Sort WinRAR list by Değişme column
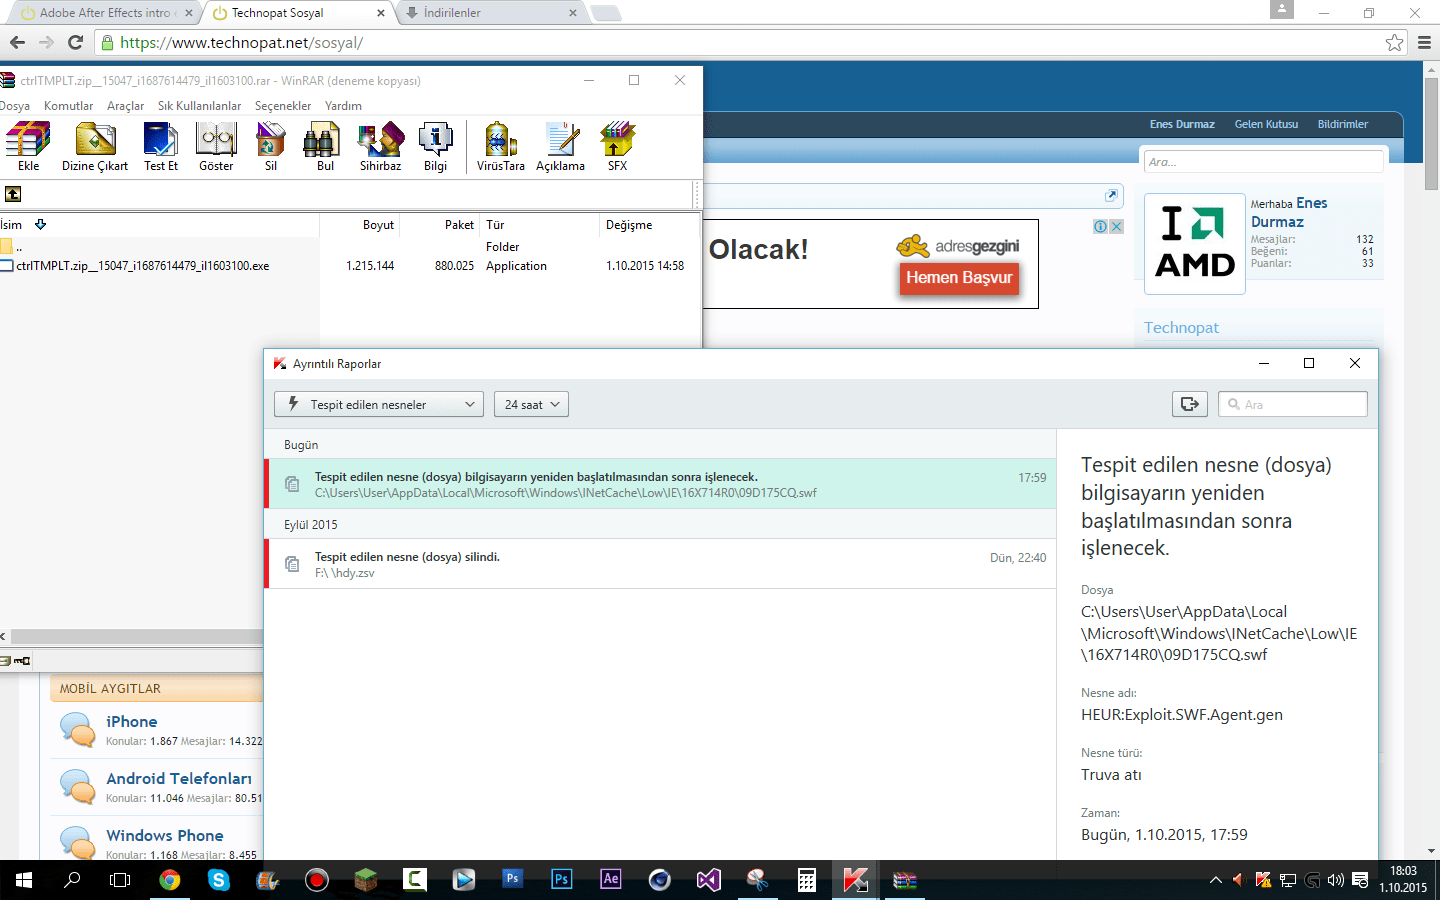Viewport: 1440px width, 900px height. point(650,225)
